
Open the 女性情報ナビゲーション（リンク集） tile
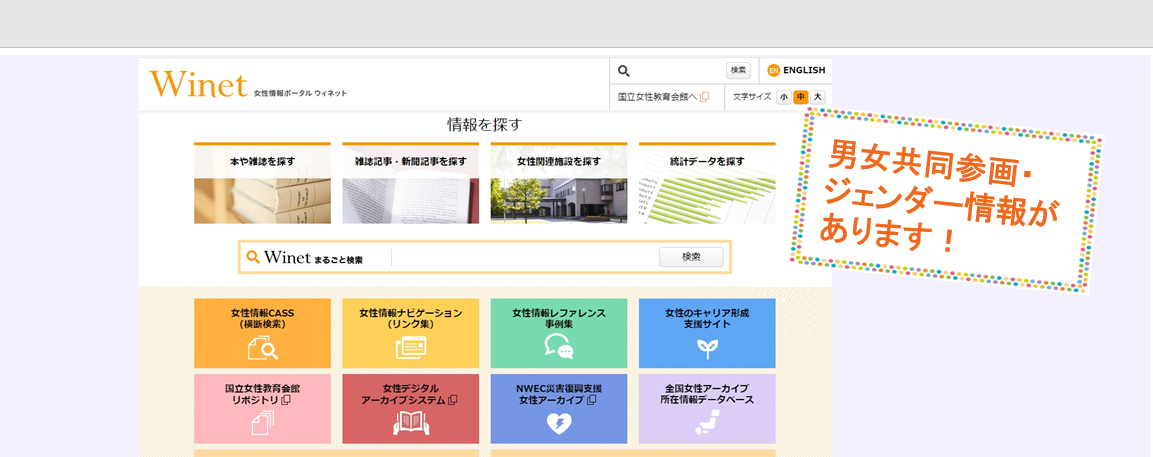[x=410, y=333]
